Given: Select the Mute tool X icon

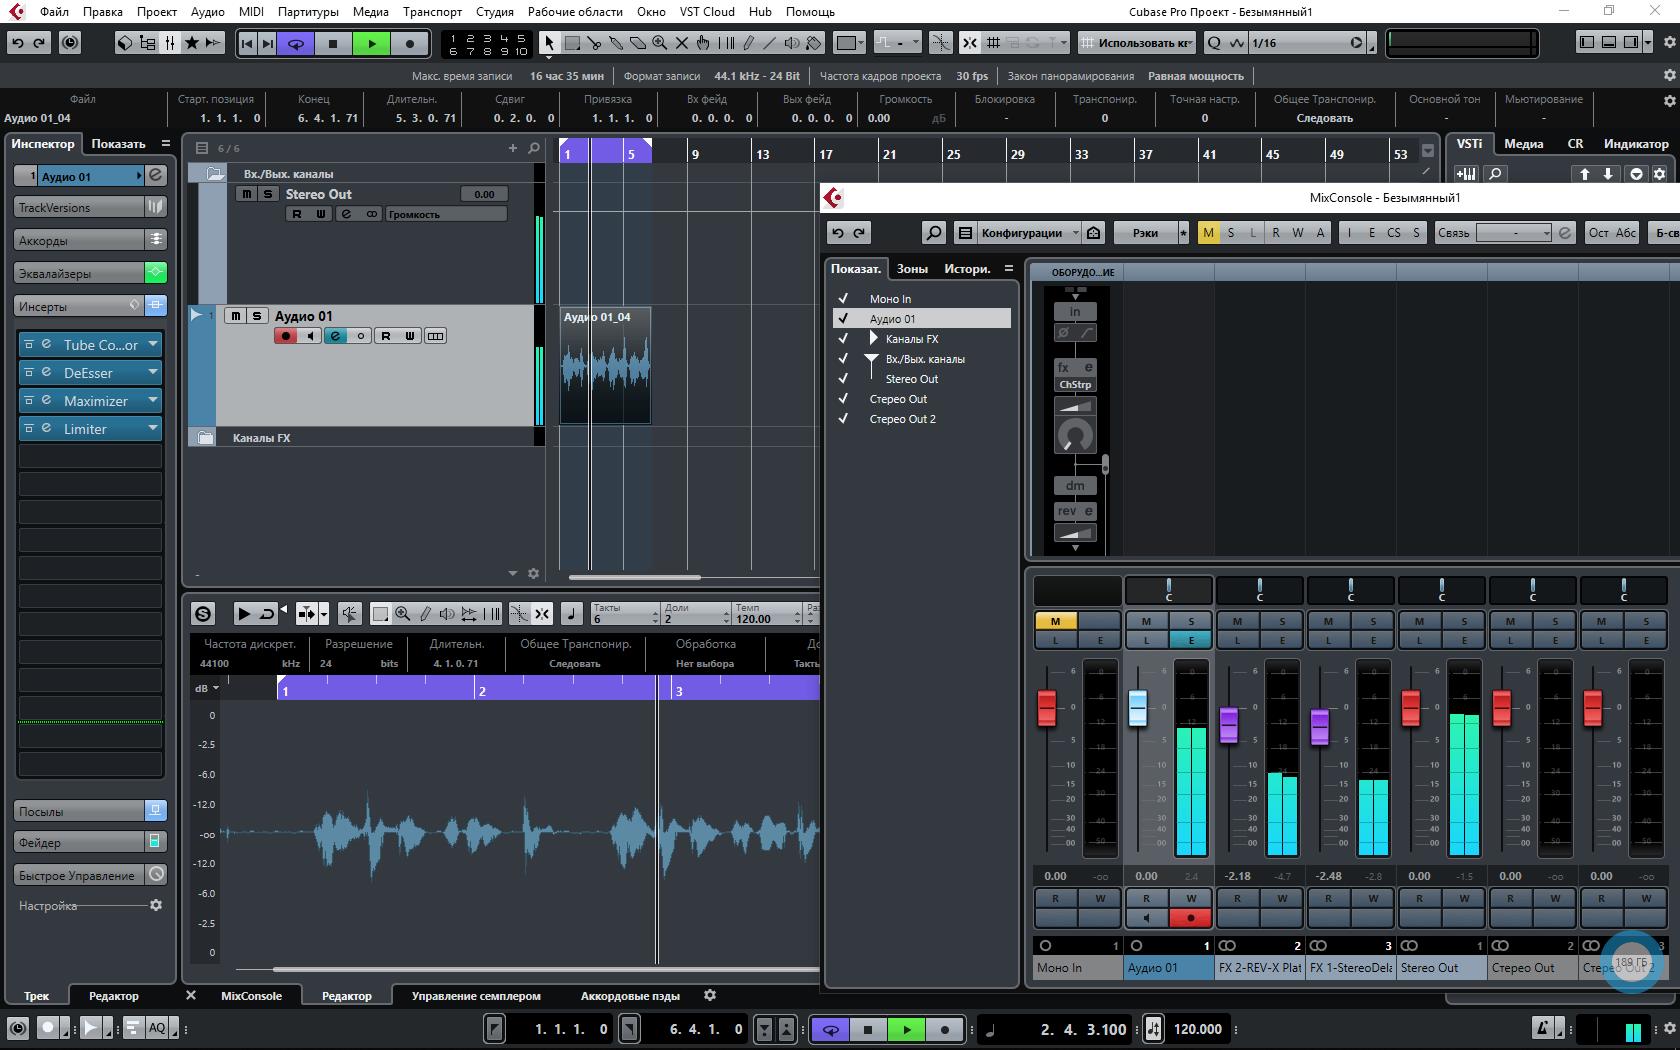Looking at the screenshot, I should (682, 43).
